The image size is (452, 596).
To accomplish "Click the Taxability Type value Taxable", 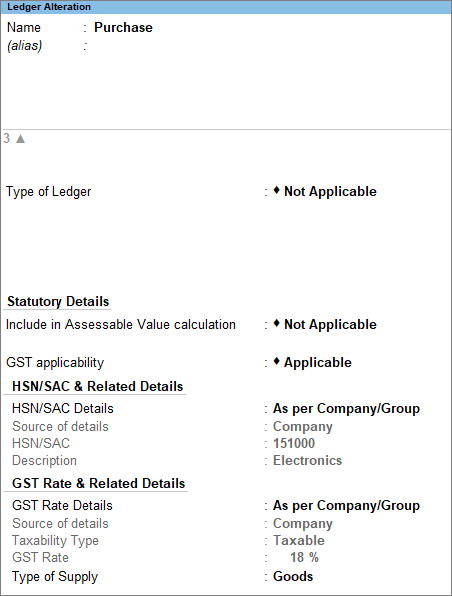I will 299,540.
